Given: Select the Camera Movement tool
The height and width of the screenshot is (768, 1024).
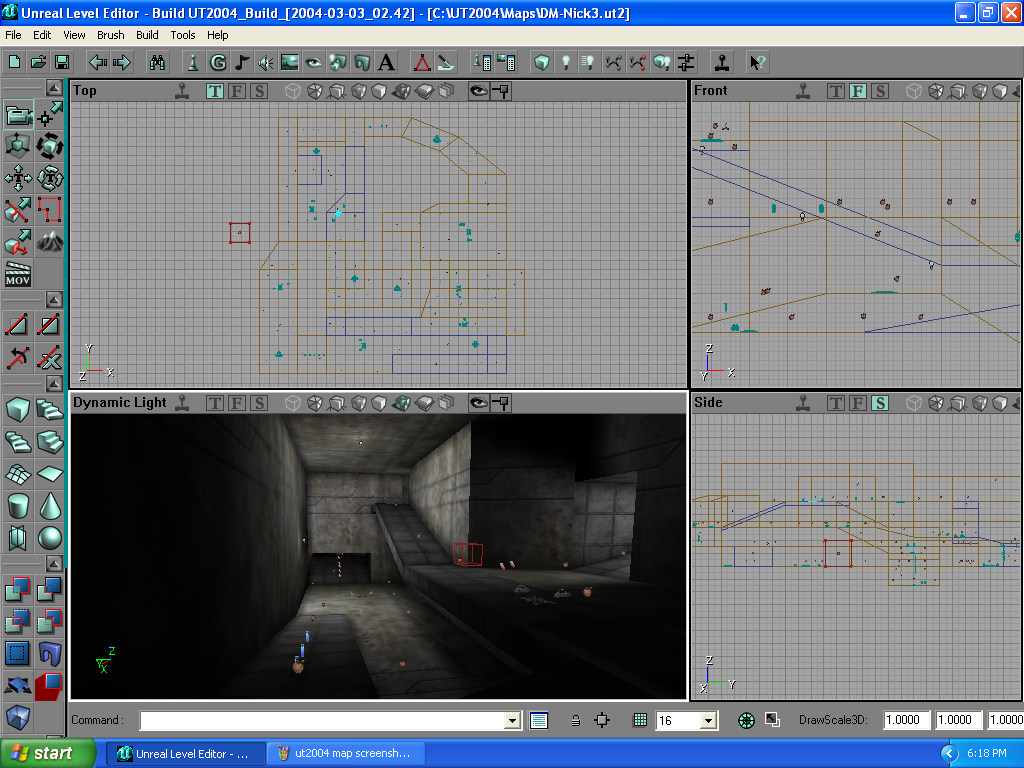Looking at the screenshot, I should 18,115.
